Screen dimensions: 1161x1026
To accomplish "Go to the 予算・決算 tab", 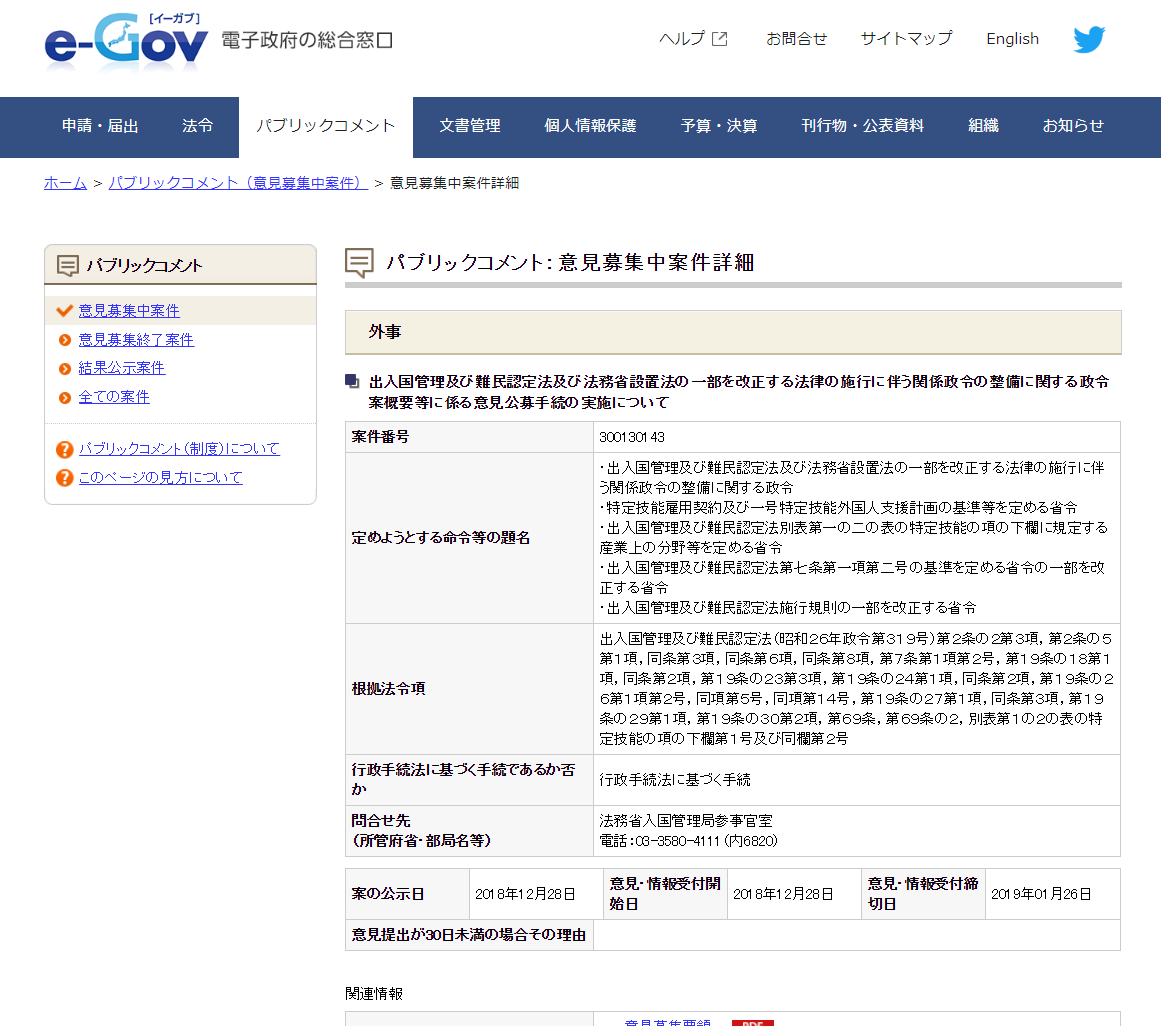I will (x=719, y=126).
